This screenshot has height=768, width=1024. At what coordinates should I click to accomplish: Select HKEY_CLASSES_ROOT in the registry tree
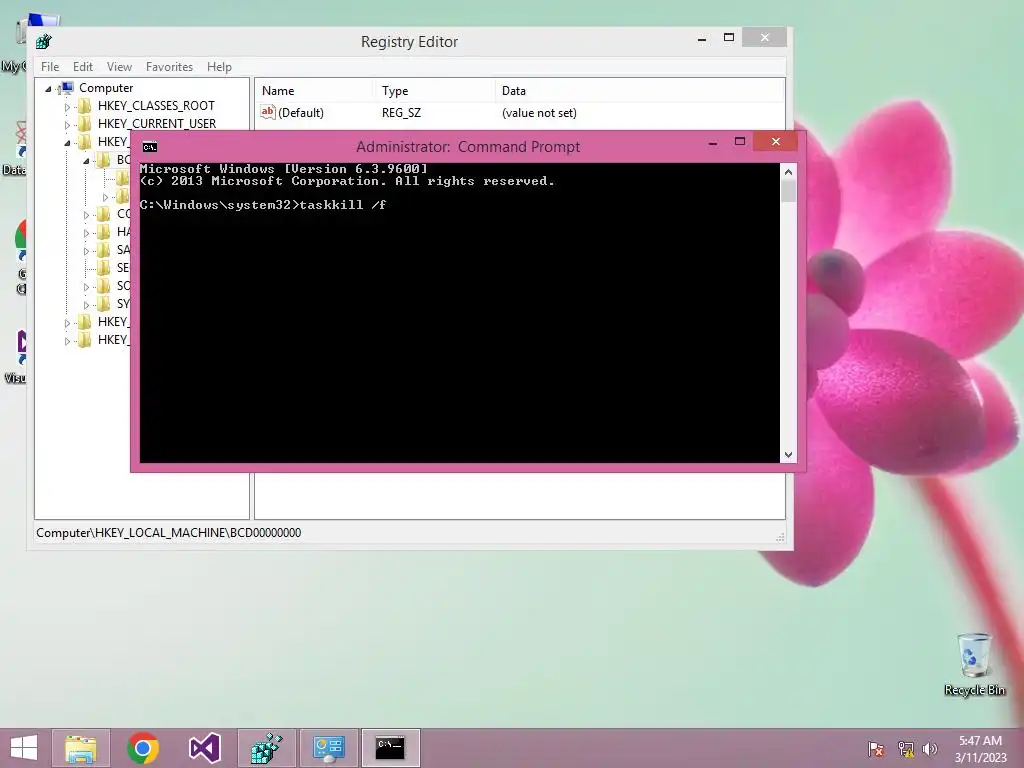pos(156,106)
